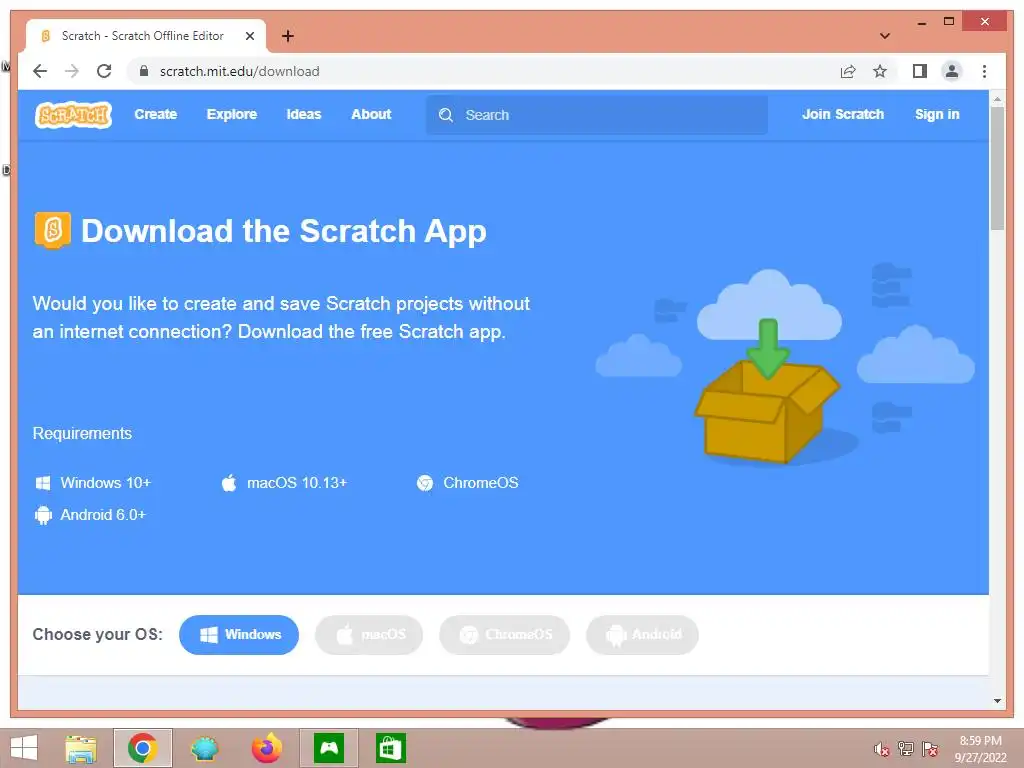The image size is (1024, 768).
Task: Open the Create menu item
Action: pyautogui.click(x=155, y=114)
